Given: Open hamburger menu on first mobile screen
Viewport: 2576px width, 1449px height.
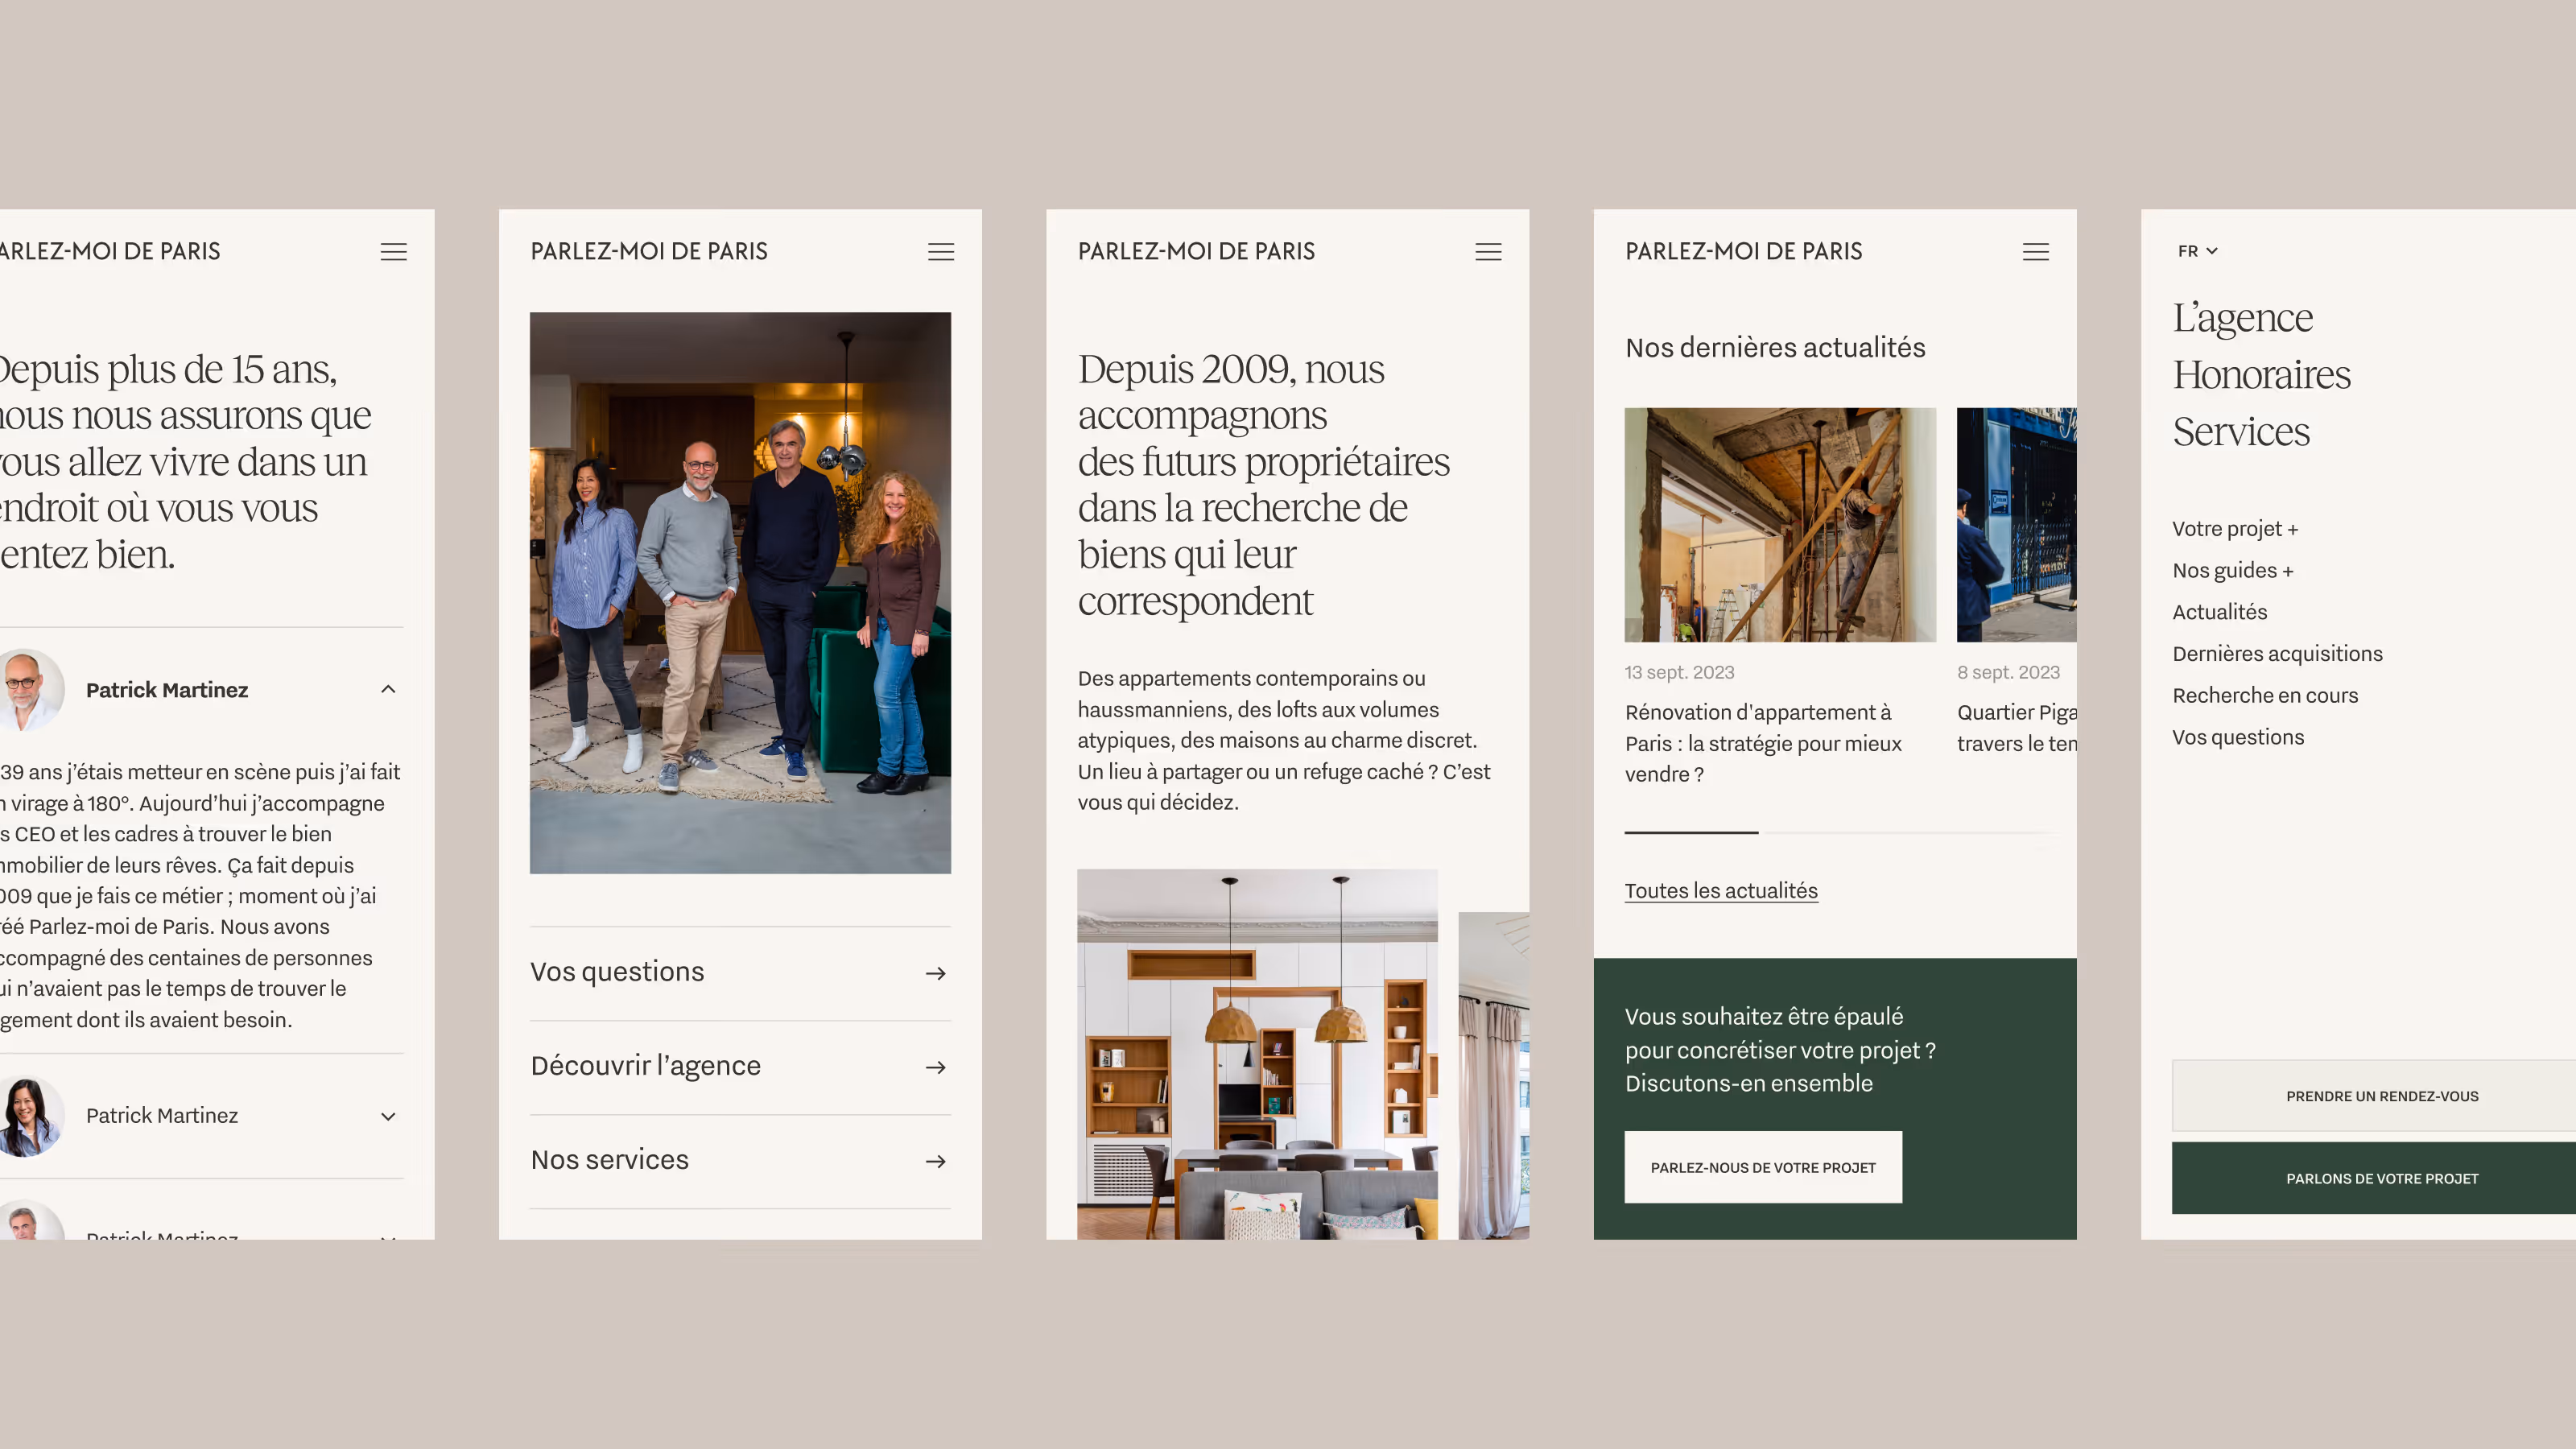Looking at the screenshot, I should [x=393, y=252].
